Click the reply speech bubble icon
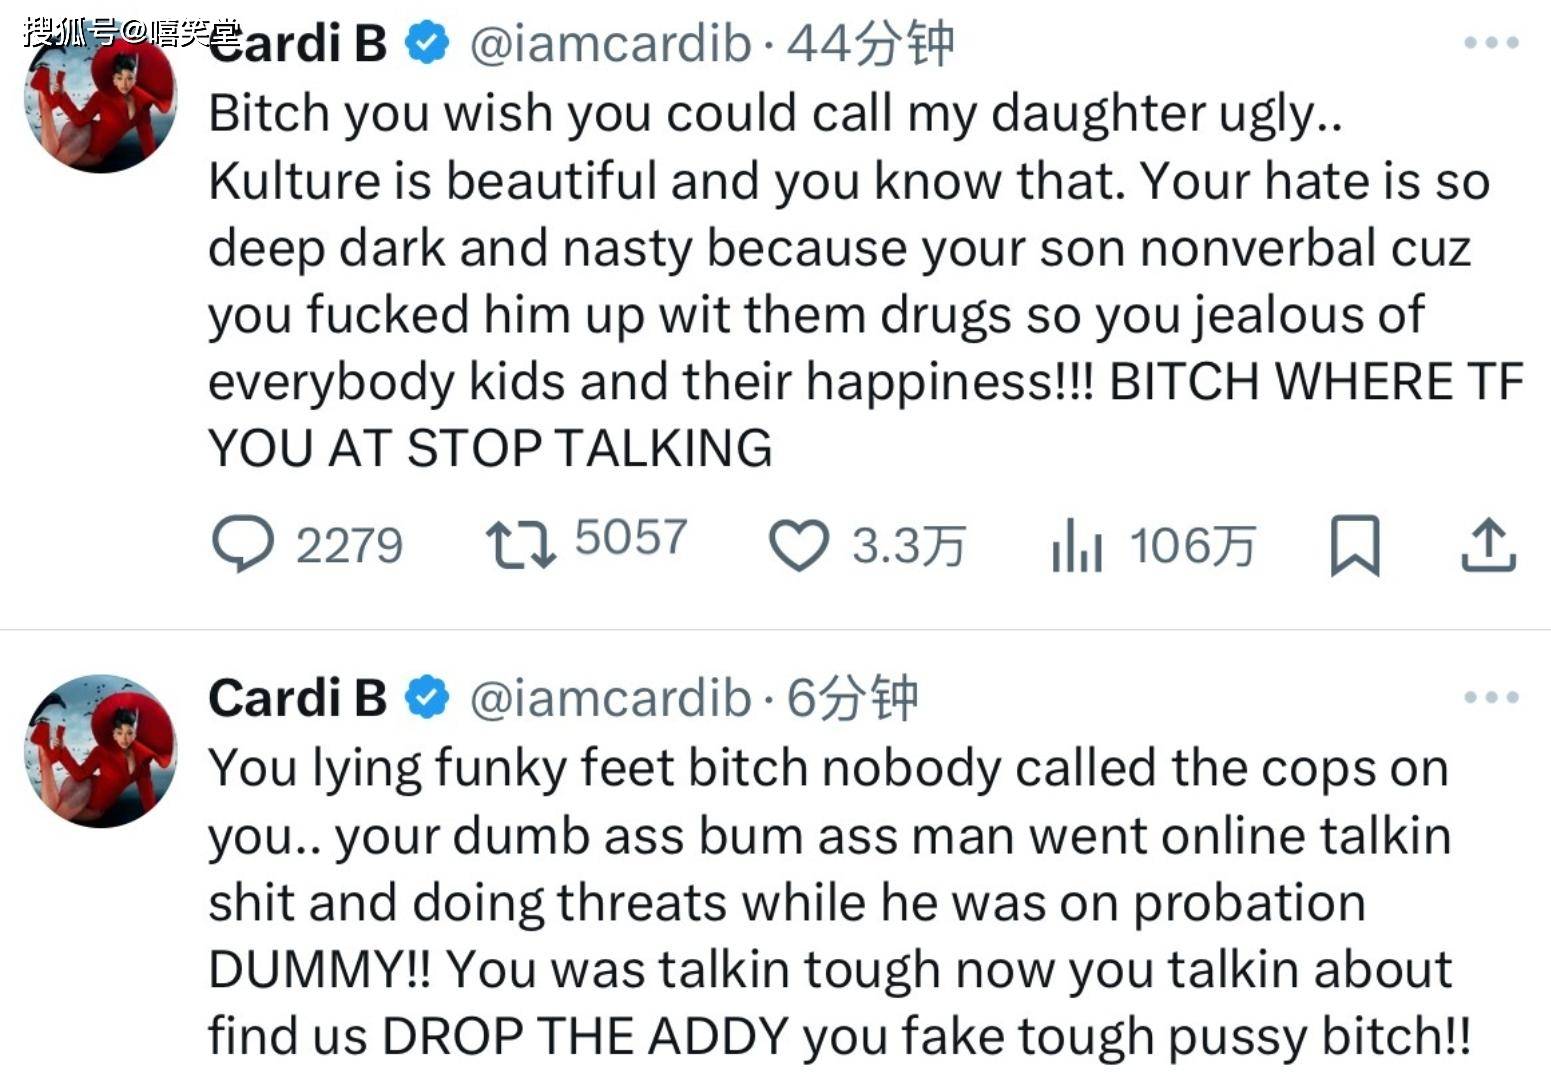1551x1089 pixels. (242, 544)
